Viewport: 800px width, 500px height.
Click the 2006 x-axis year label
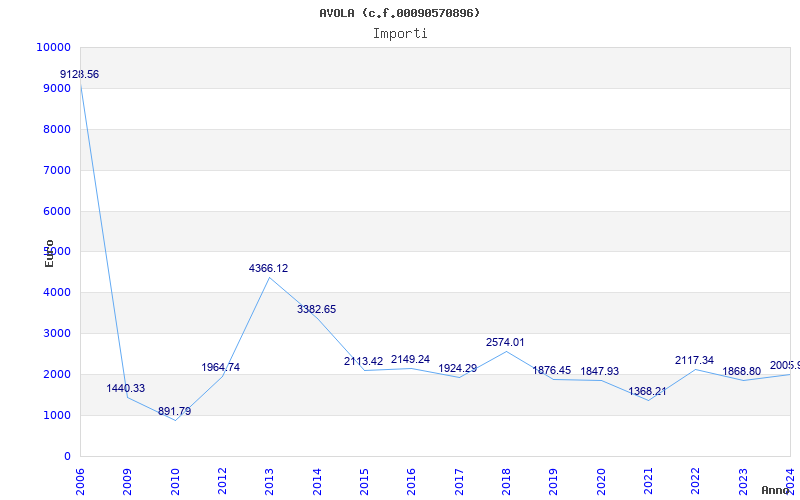pos(80,482)
